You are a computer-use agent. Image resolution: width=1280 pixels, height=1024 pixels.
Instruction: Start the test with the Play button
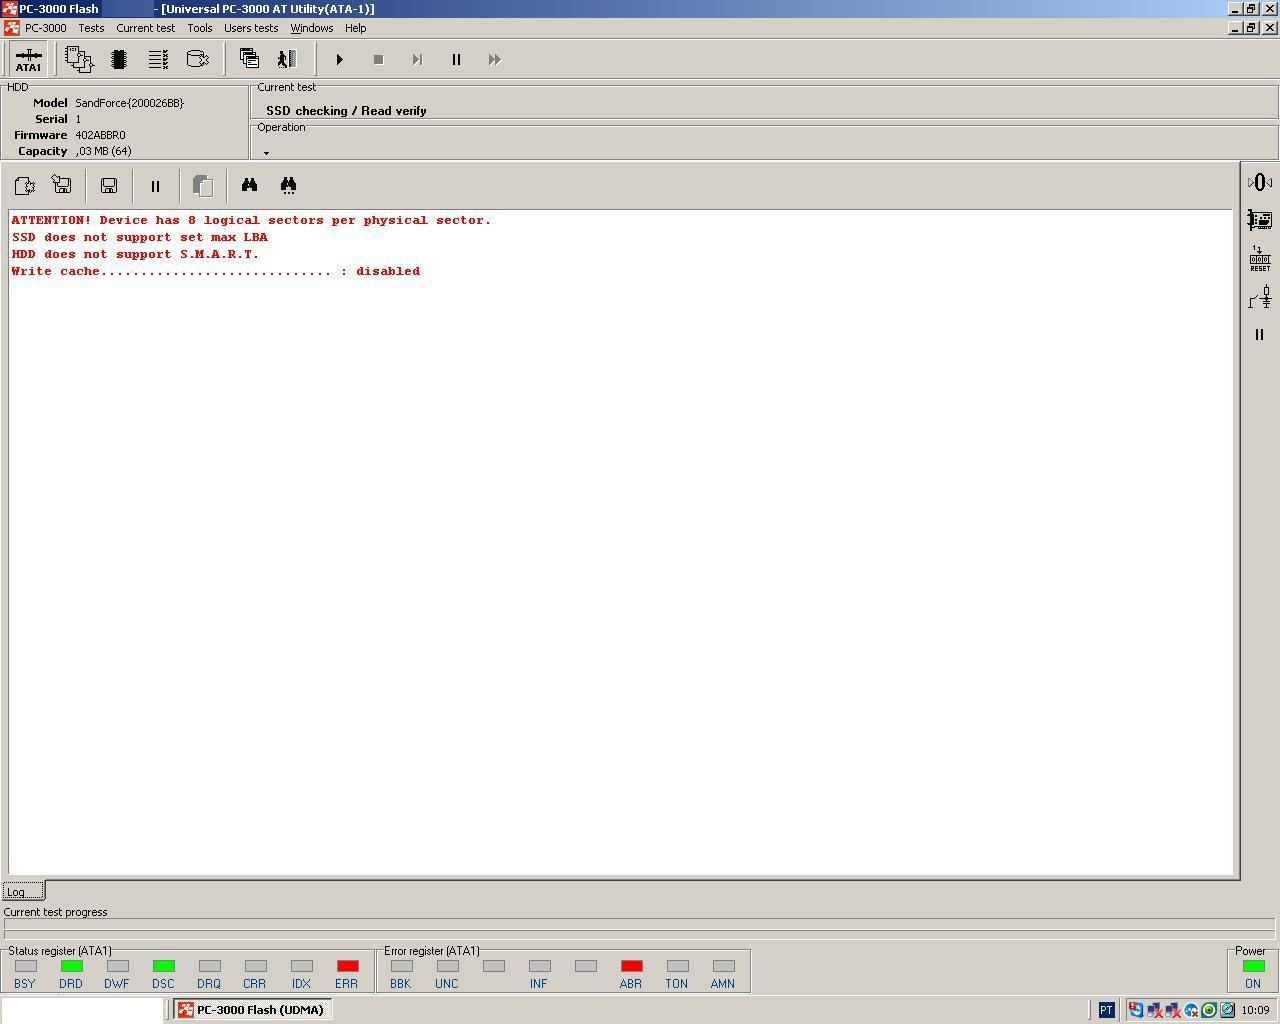[340, 60]
